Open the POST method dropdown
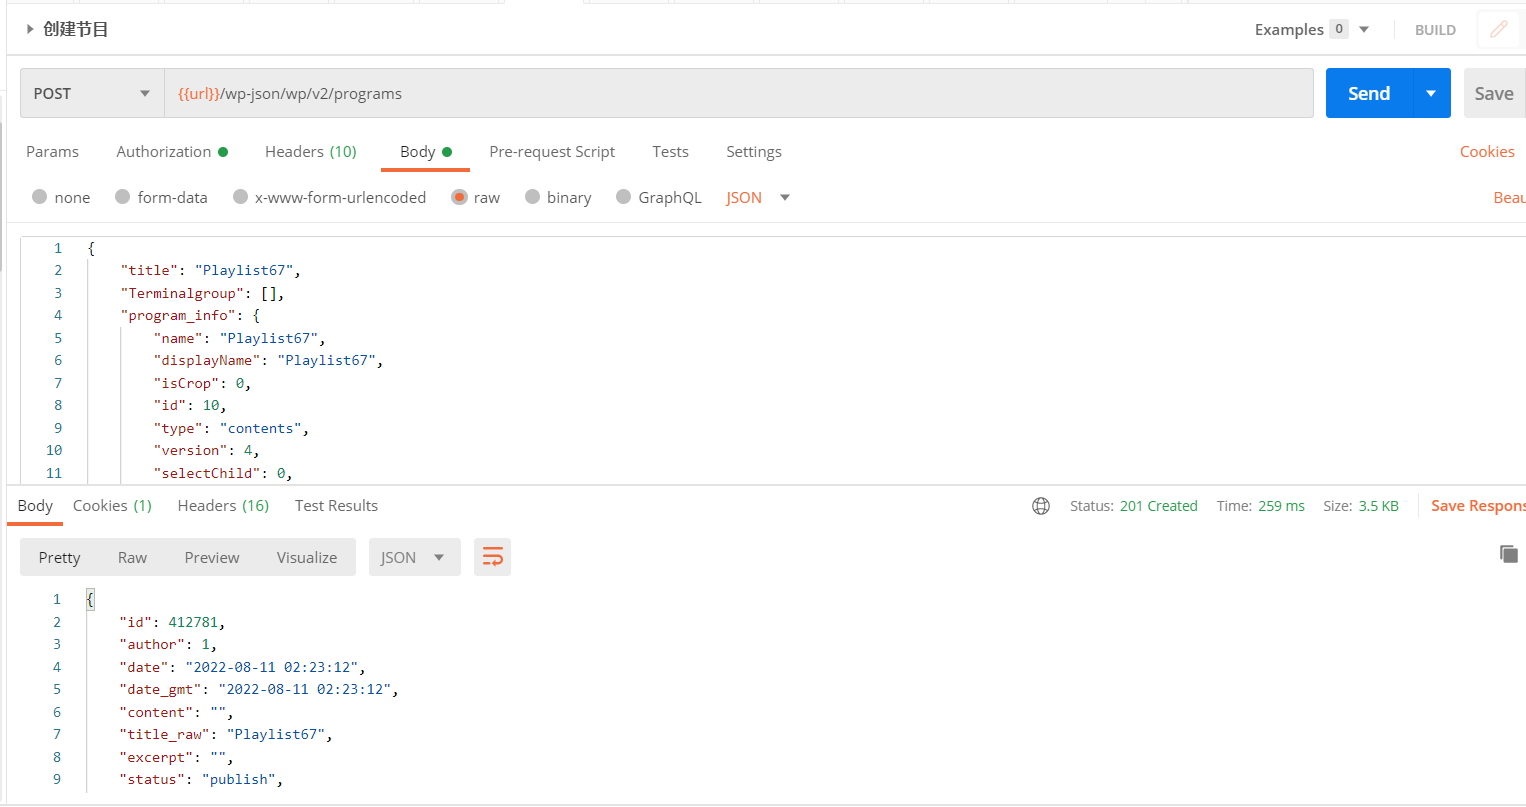1526x807 pixels. tap(91, 93)
